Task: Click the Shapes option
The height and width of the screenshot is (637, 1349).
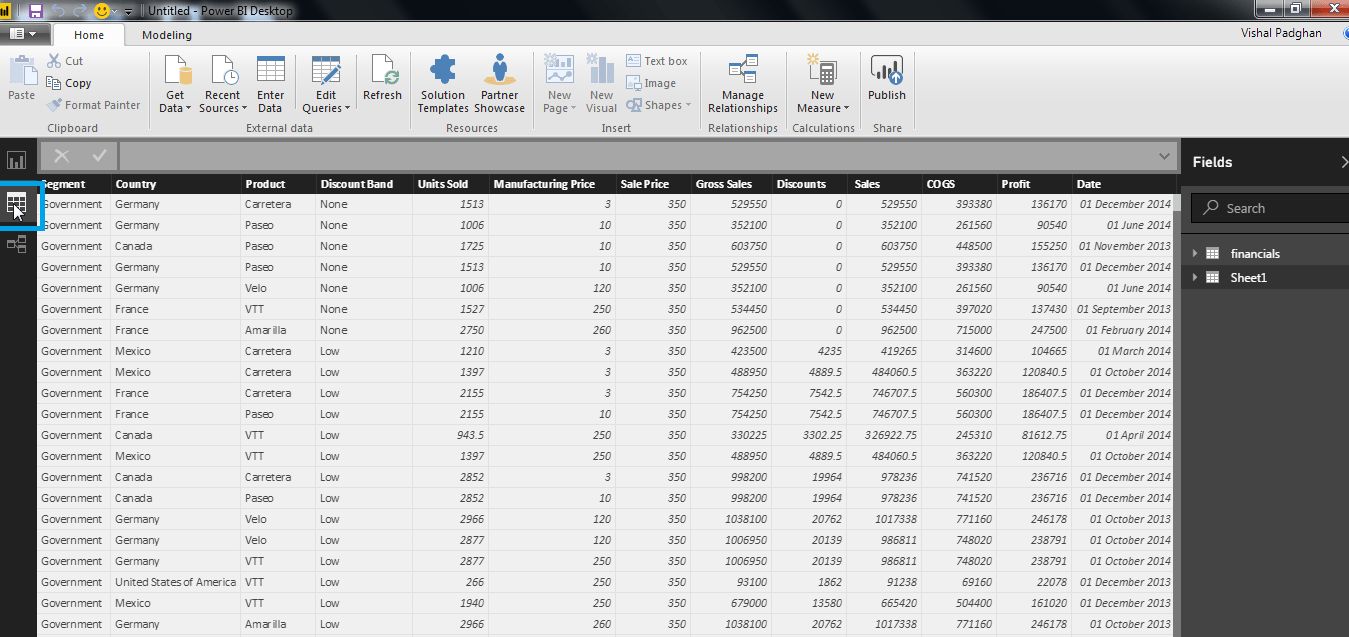Action: [659, 105]
